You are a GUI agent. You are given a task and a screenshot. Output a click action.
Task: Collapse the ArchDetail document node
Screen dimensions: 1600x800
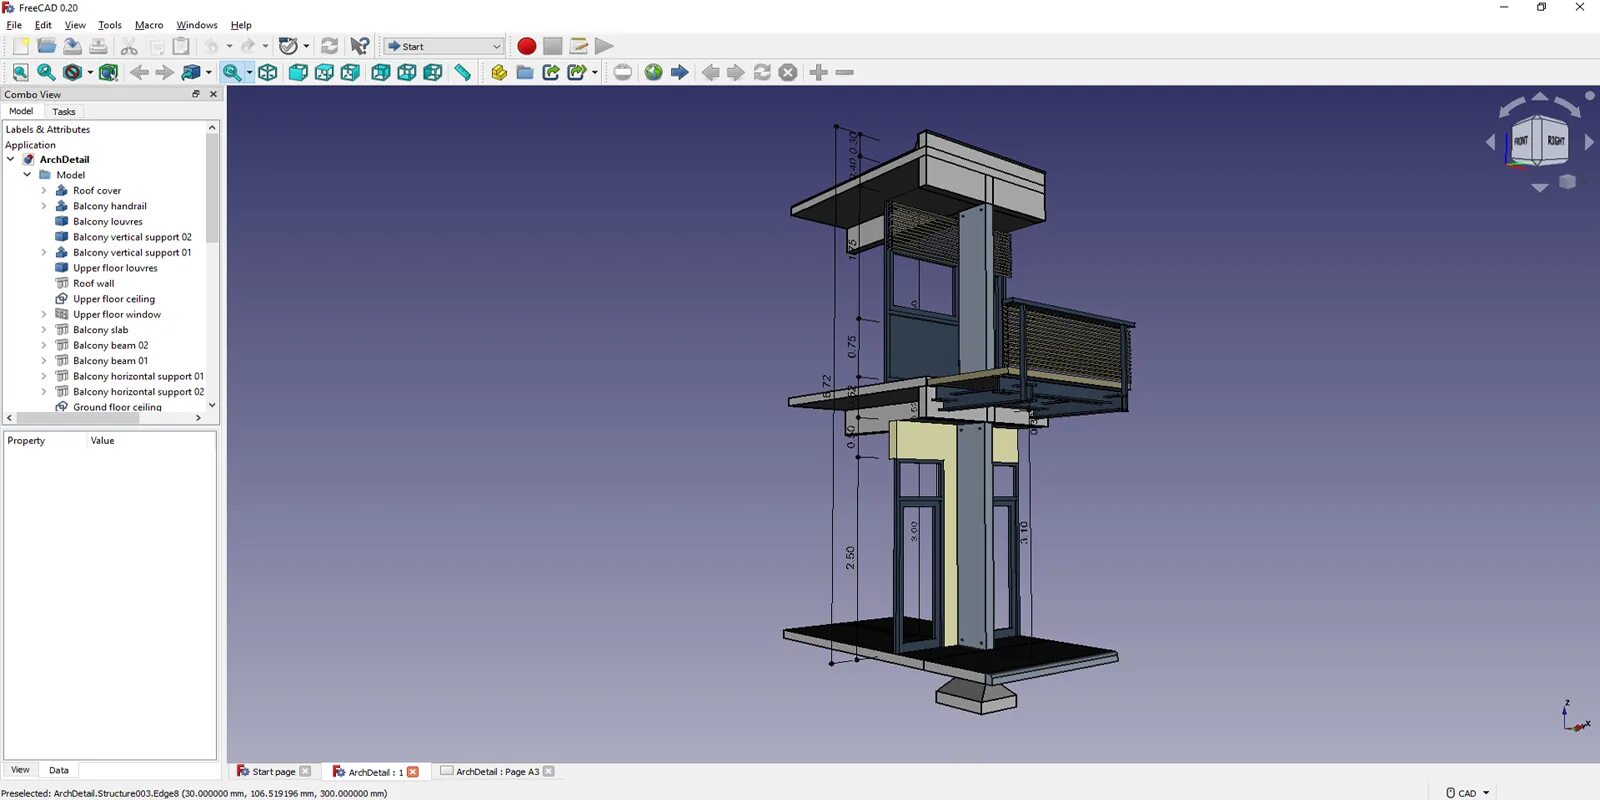tap(11, 159)
